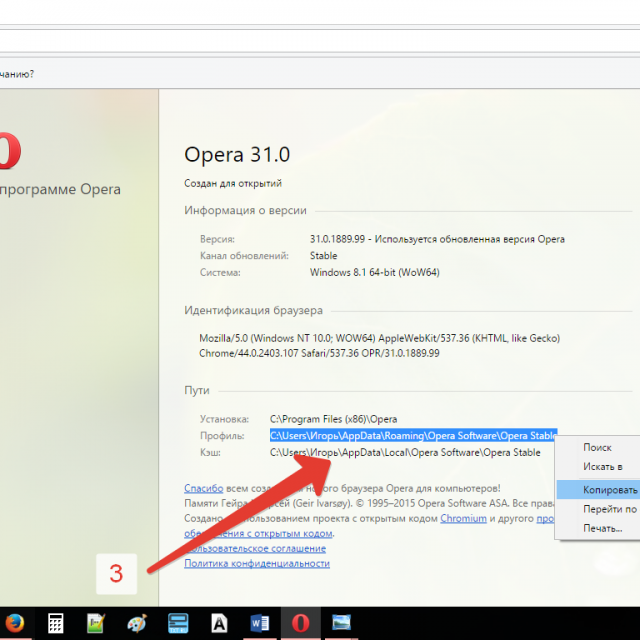Viewport: 640px width, 640px height.
Task: Open 'Политика конфиденциальности' link
Action: (257, 564)
